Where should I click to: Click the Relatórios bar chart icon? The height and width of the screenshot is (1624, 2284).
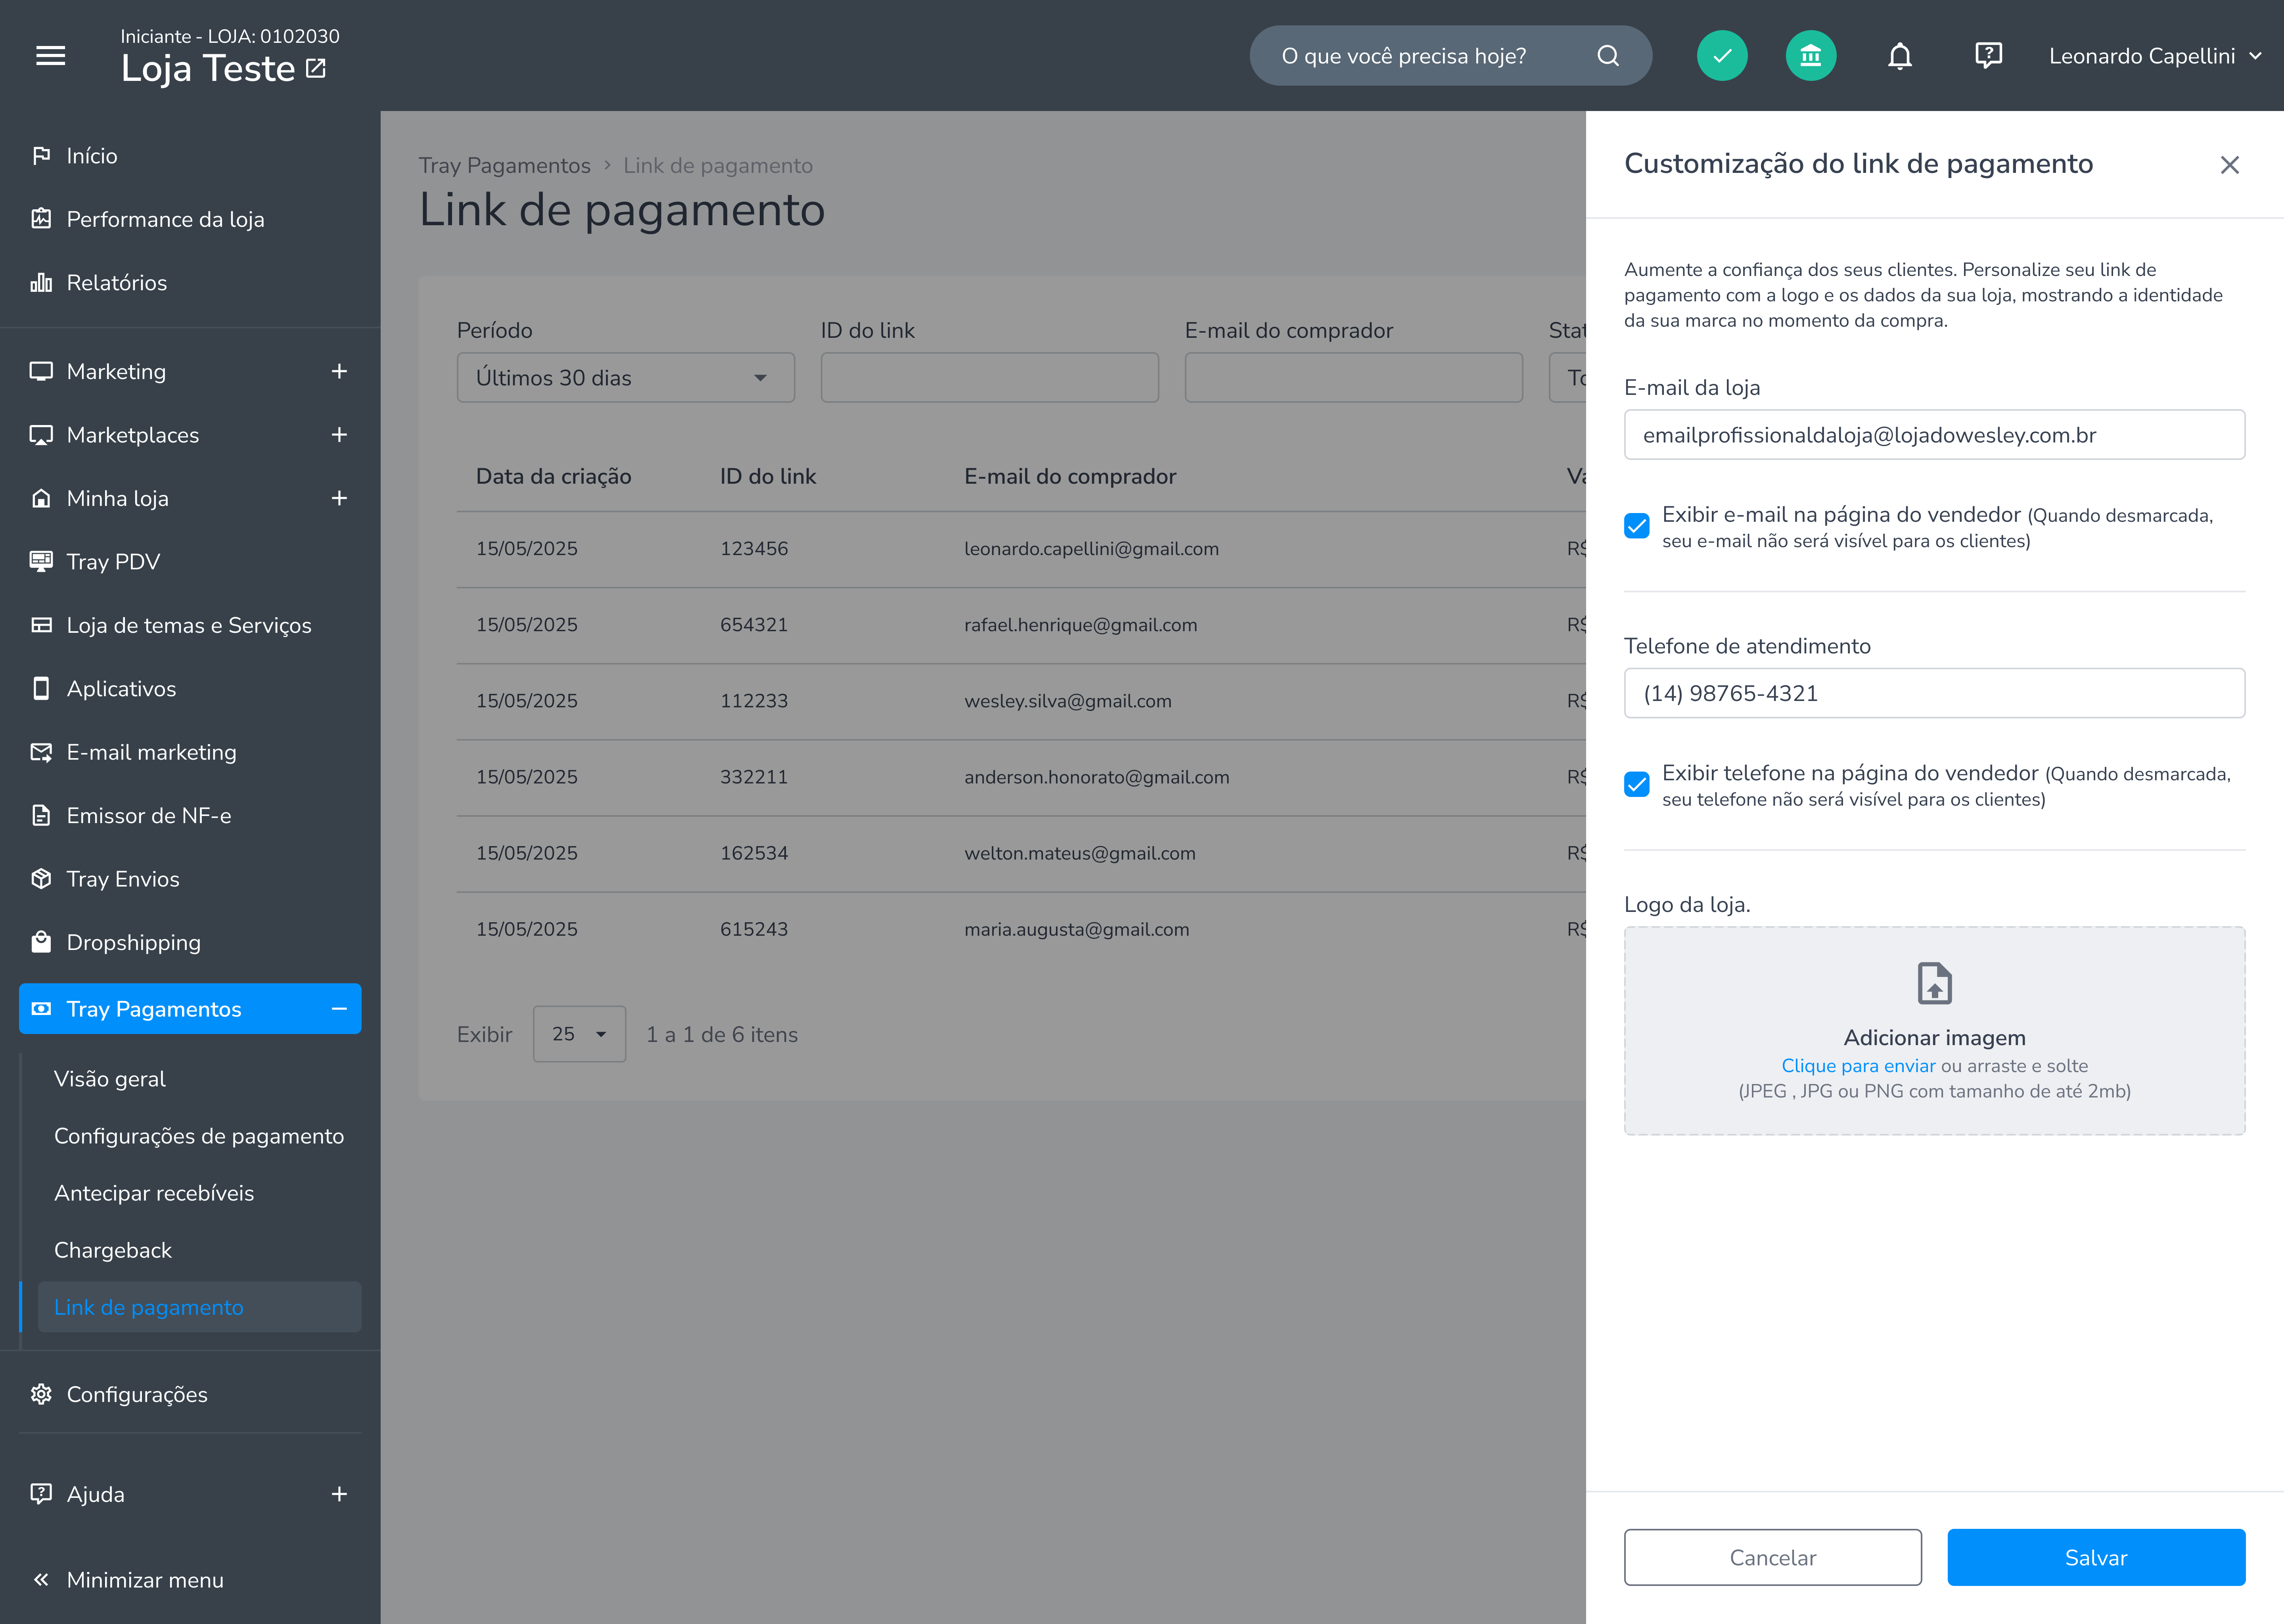tap(41, 283)
